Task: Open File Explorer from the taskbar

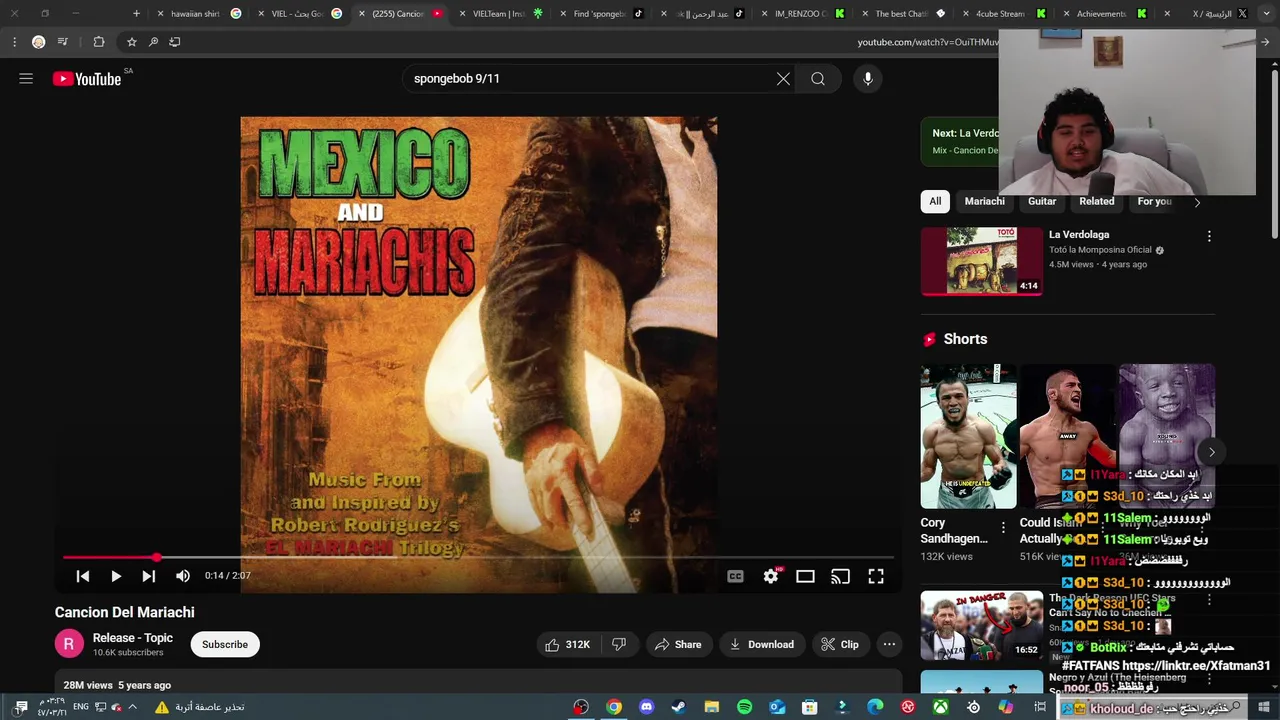Action: [x=711, y=707]
